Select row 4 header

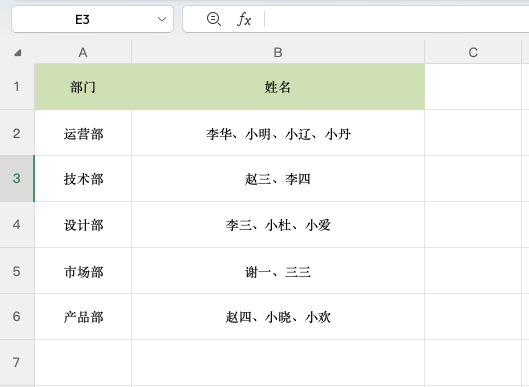coord(17,225)
